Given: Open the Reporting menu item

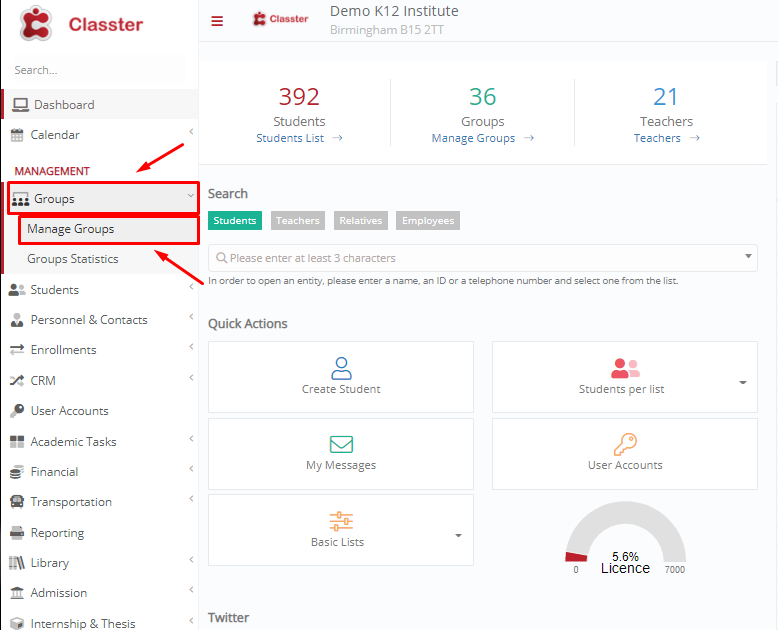Looking at the screenshot, I should (100, 533).
